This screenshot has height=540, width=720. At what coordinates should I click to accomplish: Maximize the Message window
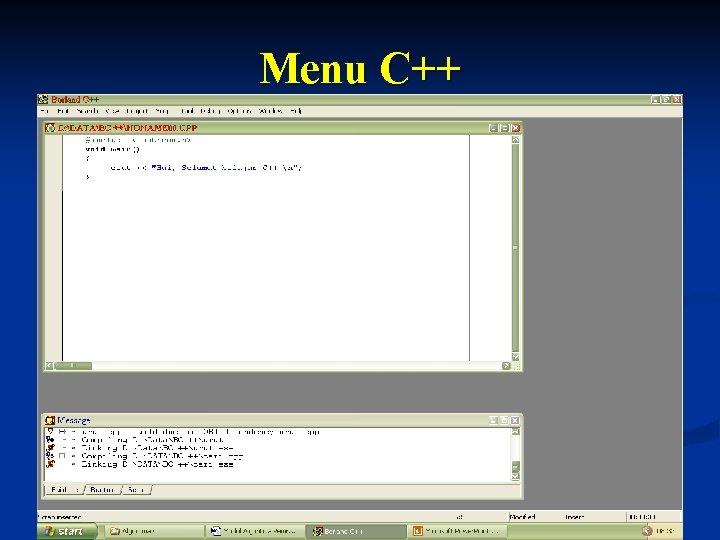[x=504, y=420]
